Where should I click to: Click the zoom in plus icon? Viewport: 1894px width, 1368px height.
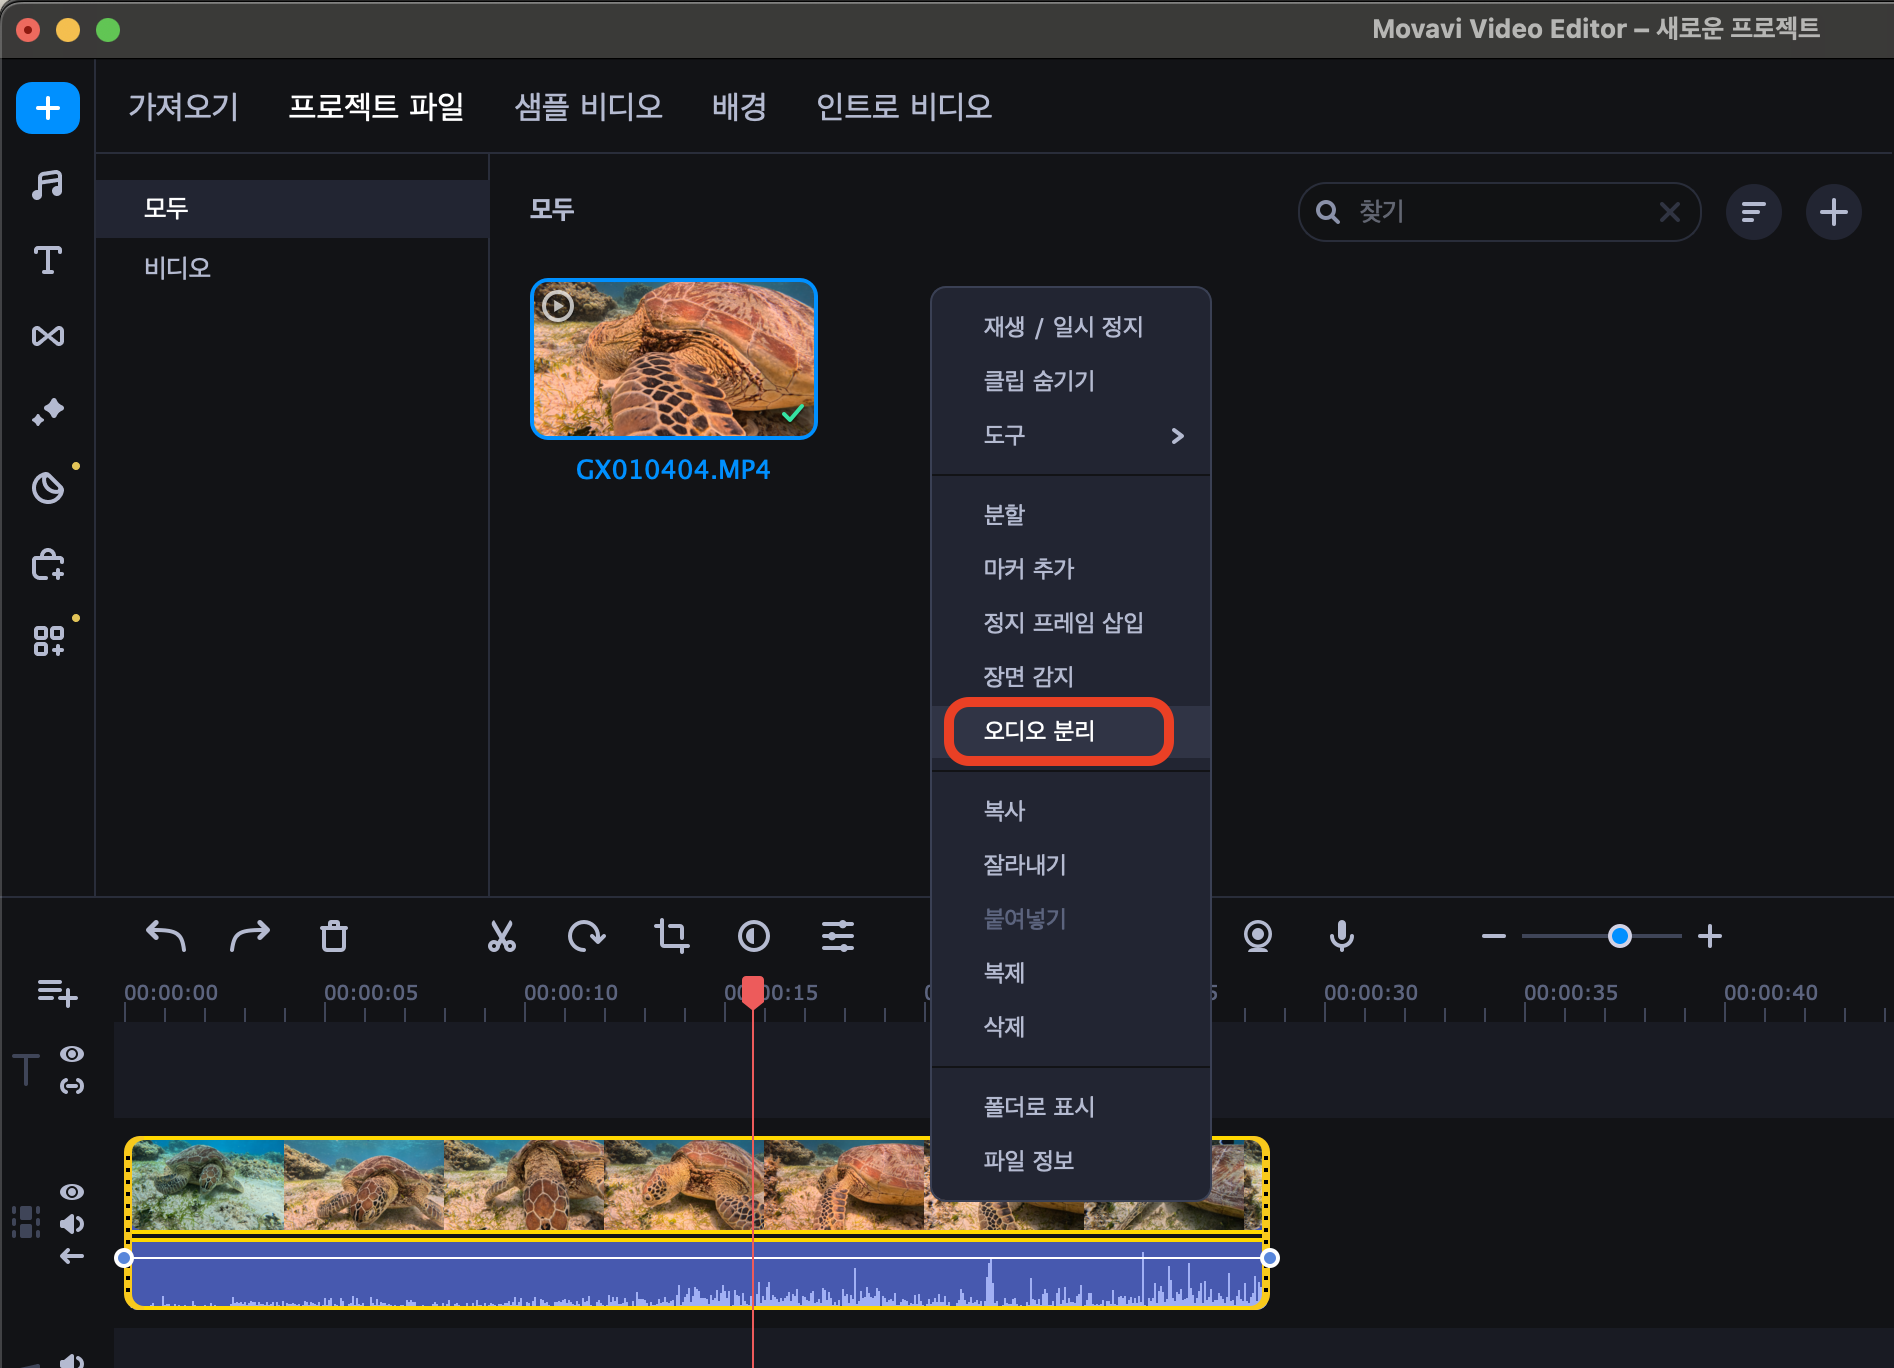click(x=1710, y=936)
